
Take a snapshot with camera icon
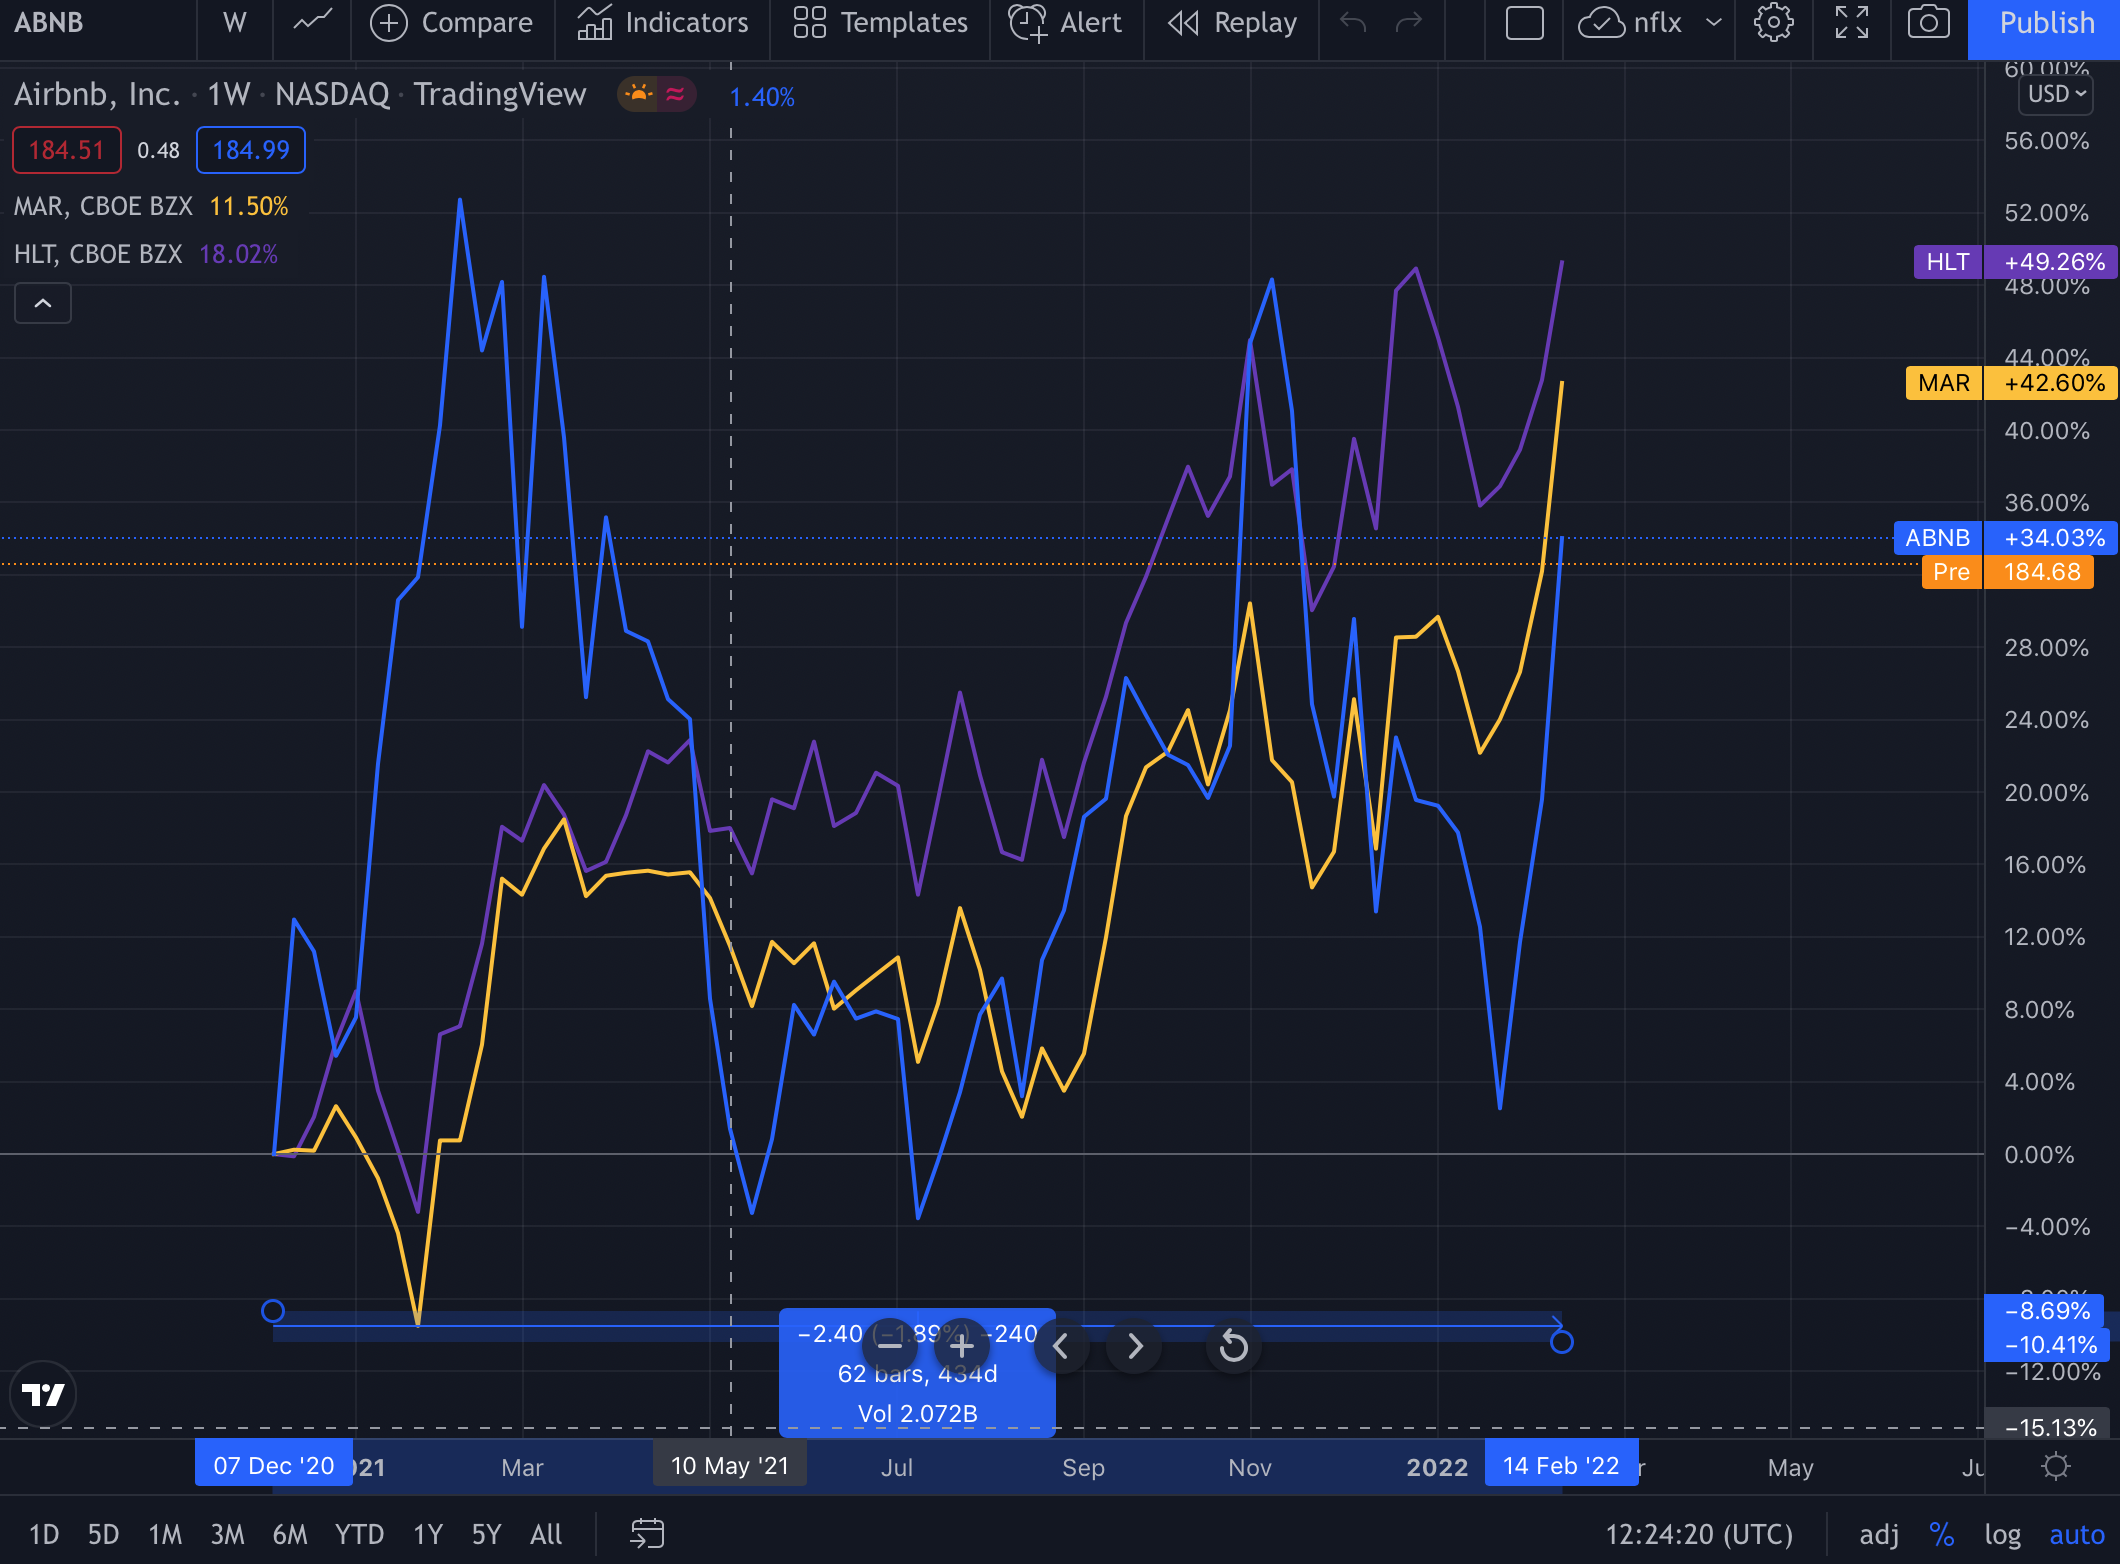coord(1928,22)
